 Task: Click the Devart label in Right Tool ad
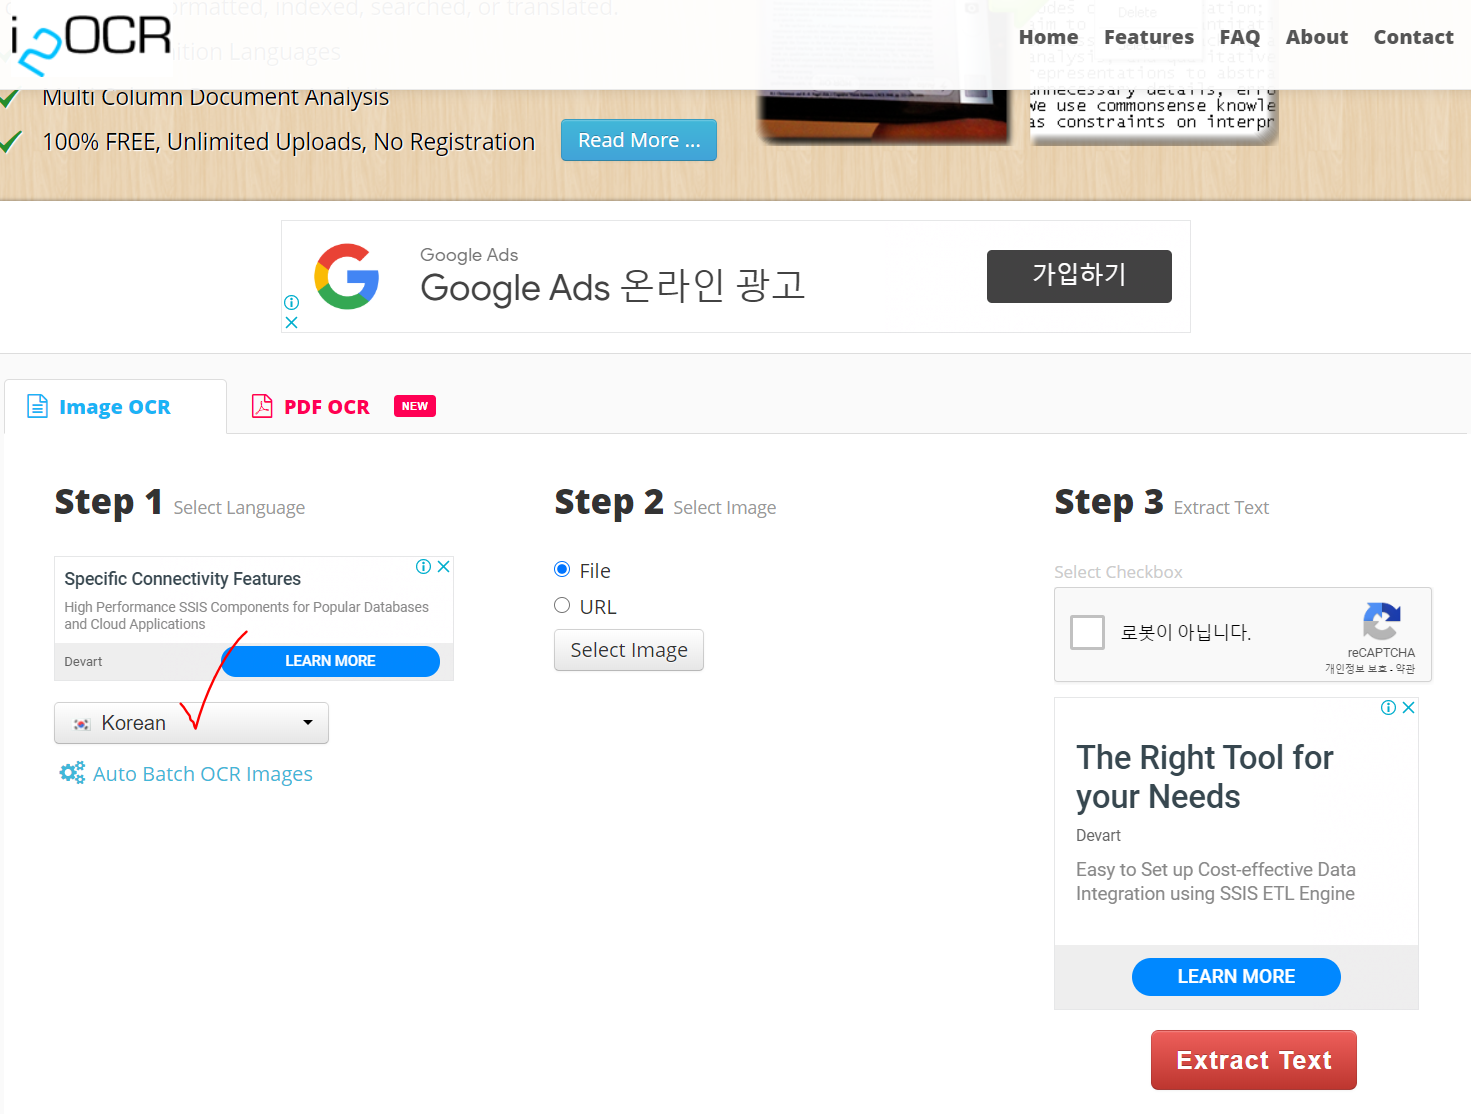pyautogui.click(x=1098, y=835)
